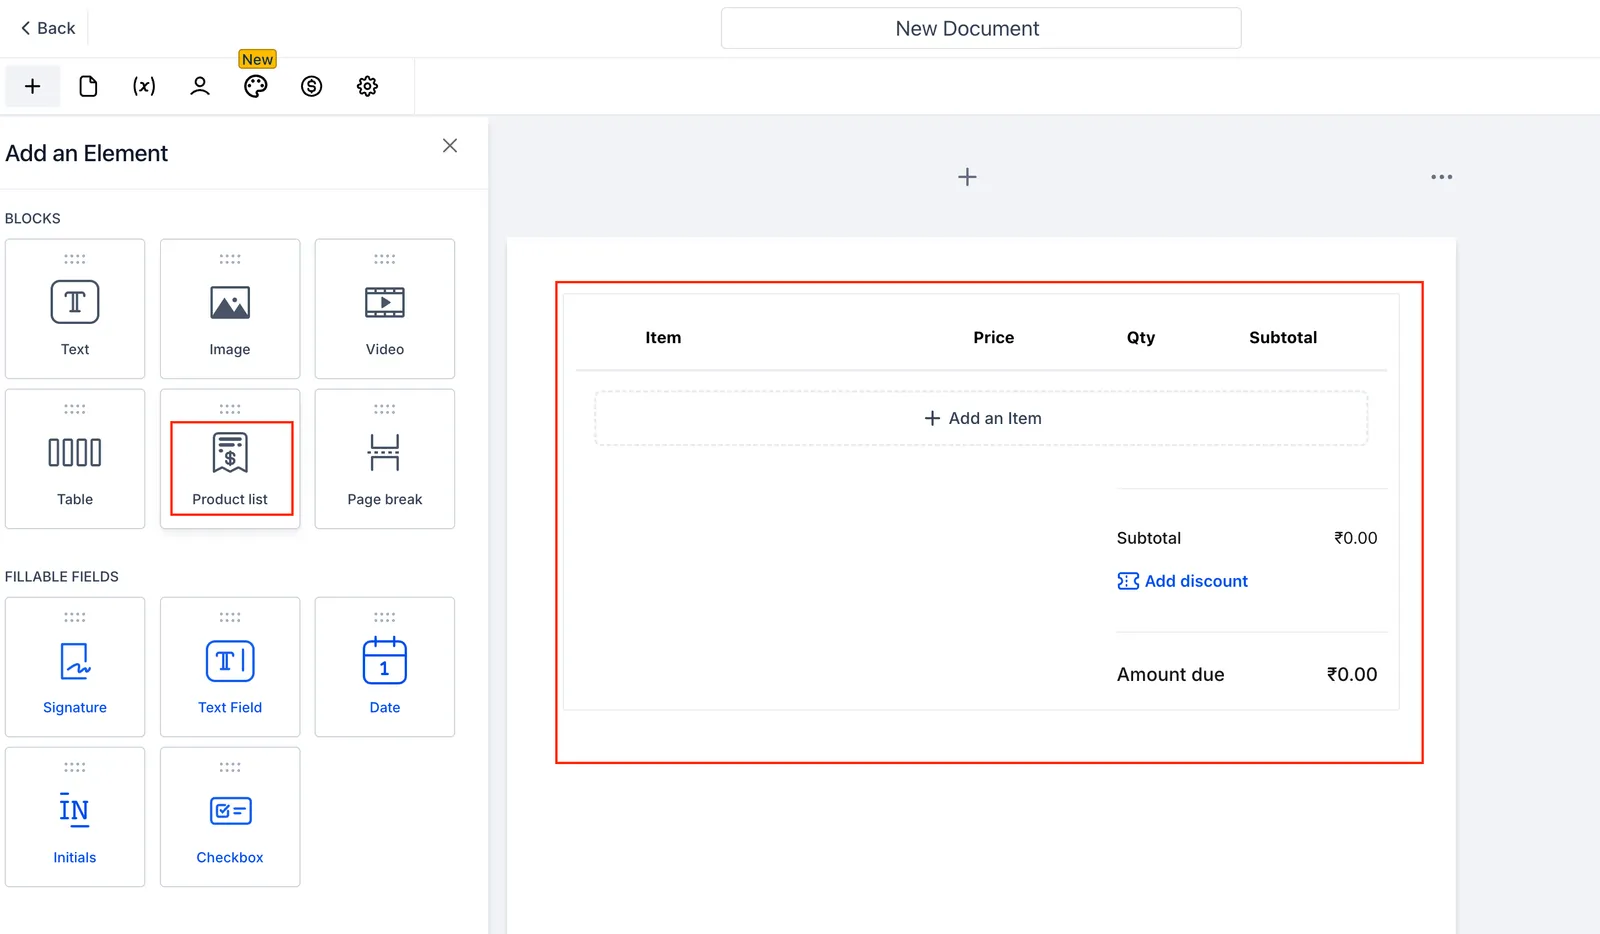This screenshot has width=1600, height=934.
Task: Select the Image block element
Action: (x=230, y=308)
